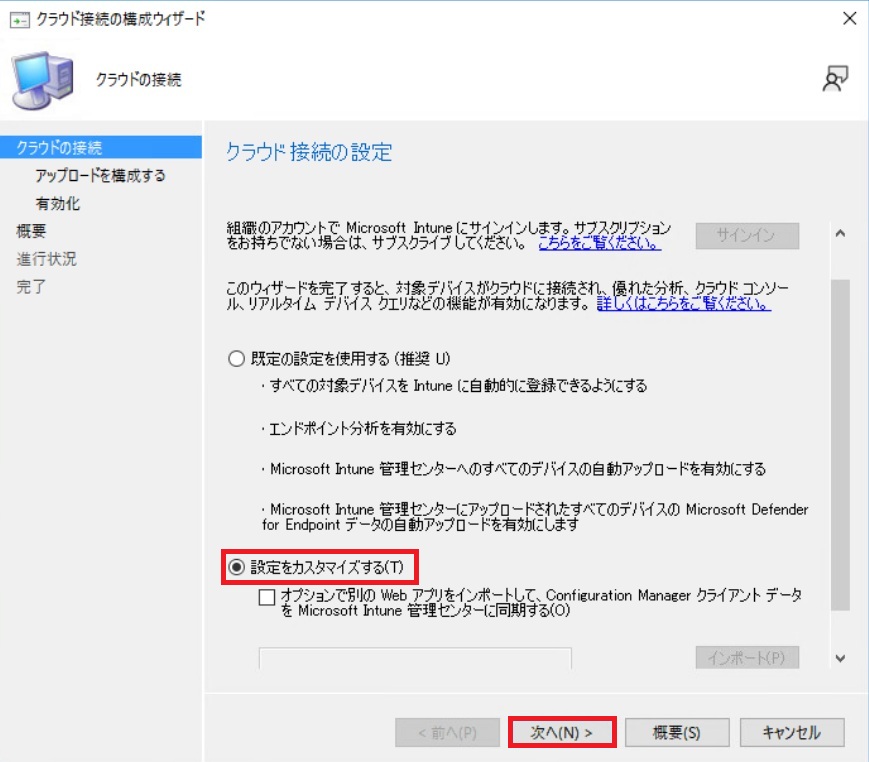This screenshot has height=762, width=869.
Task: Enable the Web アプリ import checkbox
Action: click(x=267, y=597)
